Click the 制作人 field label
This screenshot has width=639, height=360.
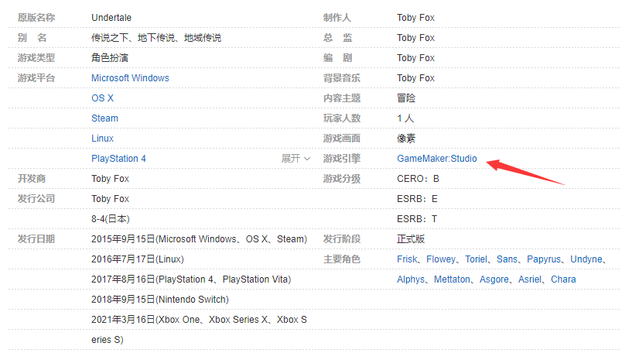337,18
